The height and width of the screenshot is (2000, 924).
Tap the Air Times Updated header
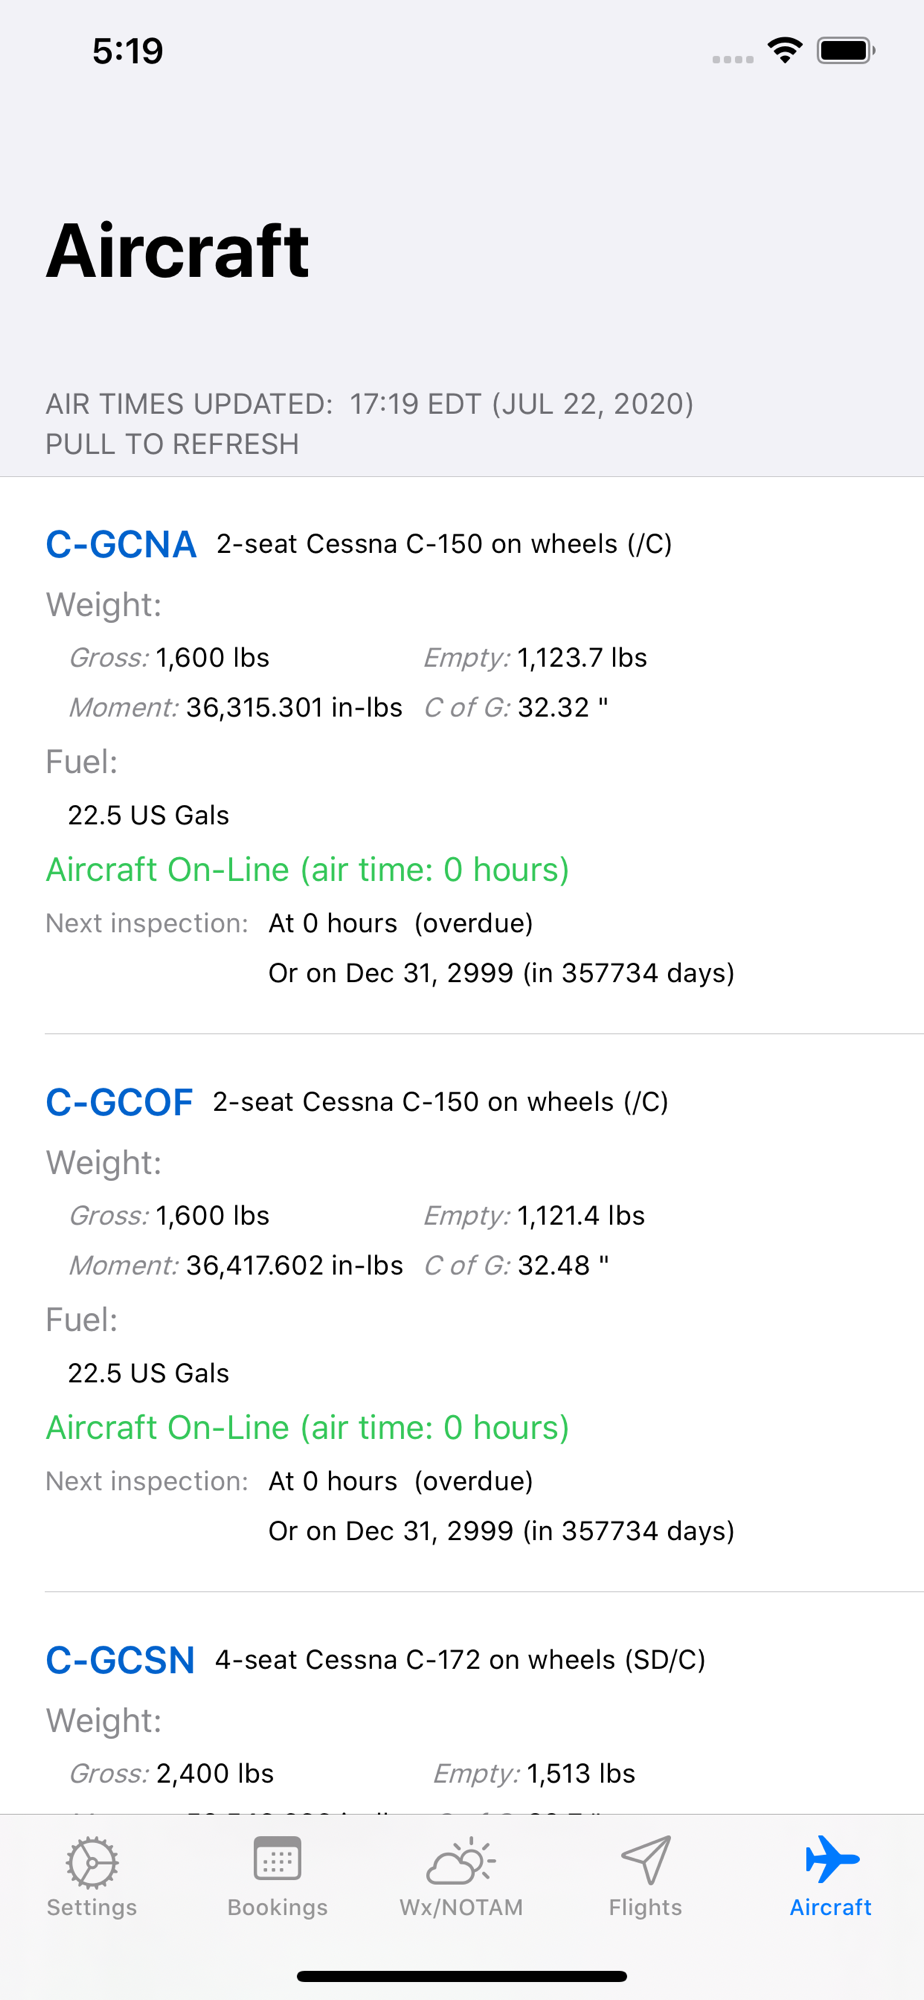pyautogui.click(x=370, y=404)
